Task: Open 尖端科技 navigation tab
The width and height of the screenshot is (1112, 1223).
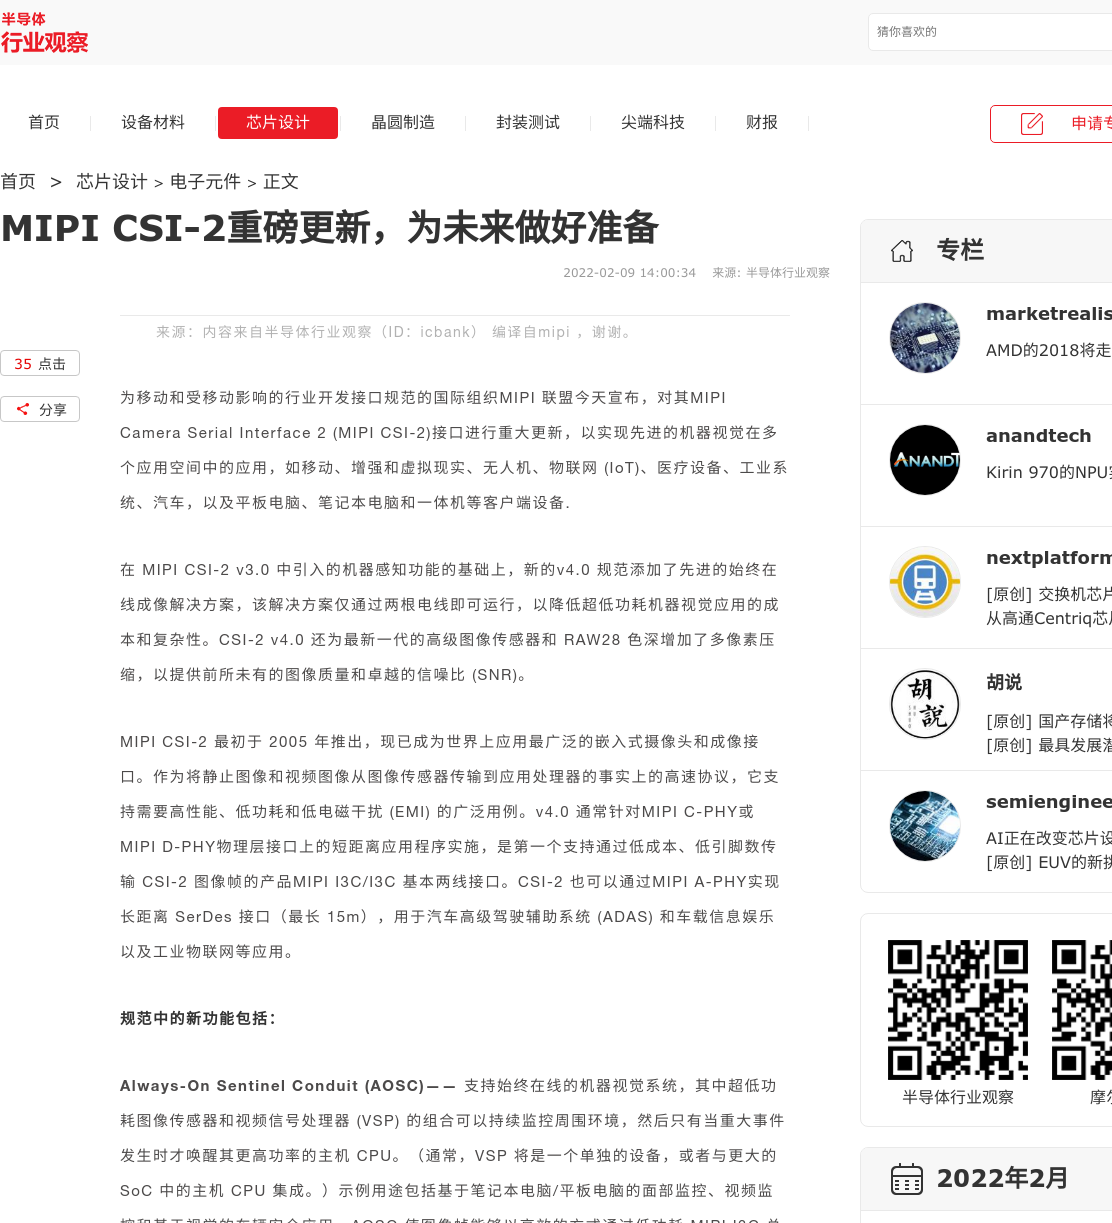Action: coord(653,123)
